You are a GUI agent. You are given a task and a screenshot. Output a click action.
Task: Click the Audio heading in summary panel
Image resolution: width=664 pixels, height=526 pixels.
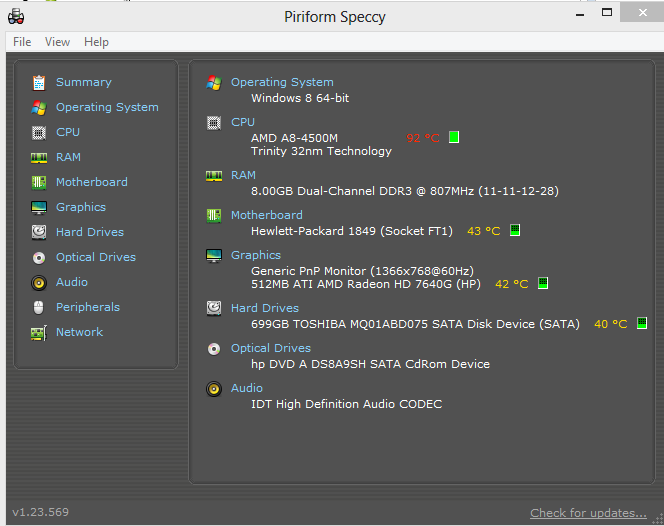tap(246, 388)
